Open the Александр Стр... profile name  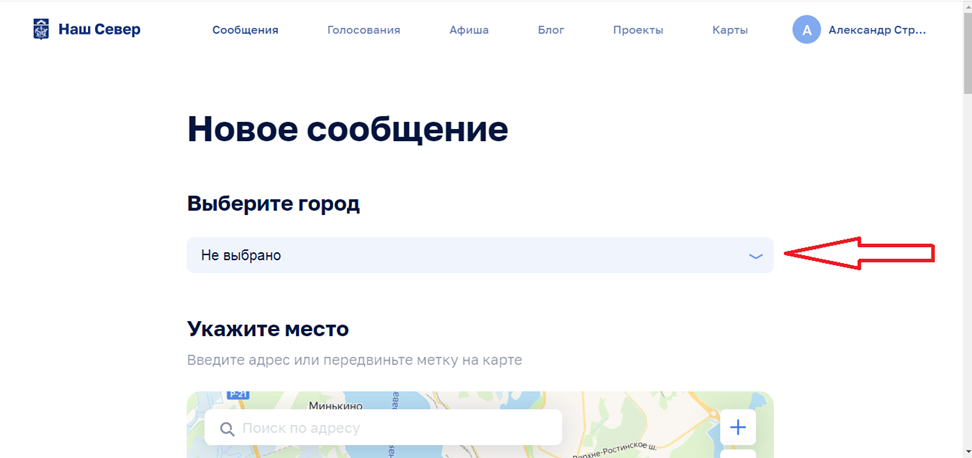877,30
